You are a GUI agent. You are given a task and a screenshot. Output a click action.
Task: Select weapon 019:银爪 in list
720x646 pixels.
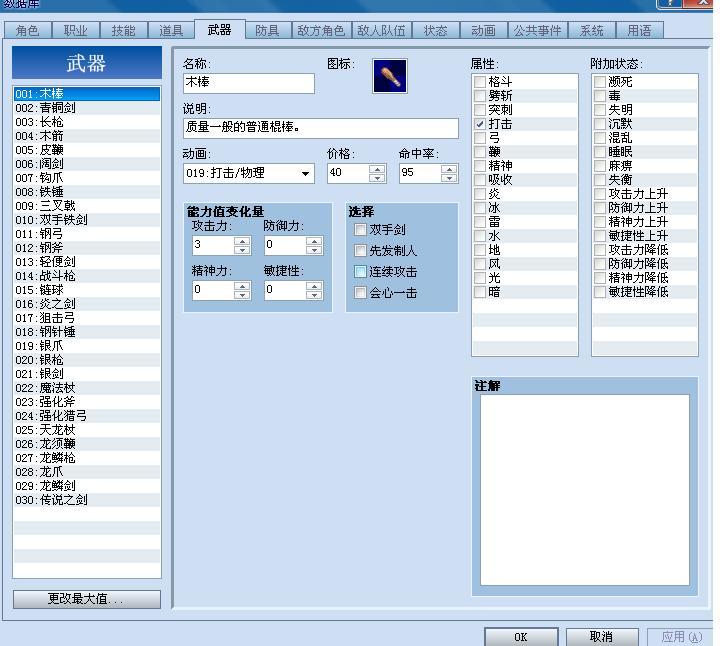point(87,346)
